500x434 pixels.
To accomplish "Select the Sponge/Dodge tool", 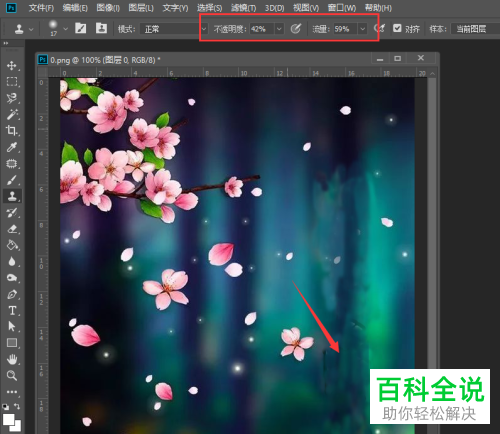I will pyautogui.click(x=12, y=278).
